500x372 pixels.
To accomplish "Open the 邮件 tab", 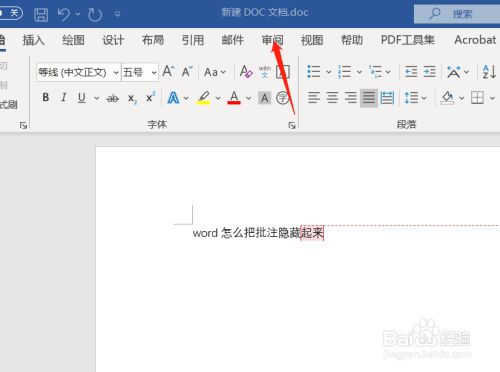I will (232, 40).
